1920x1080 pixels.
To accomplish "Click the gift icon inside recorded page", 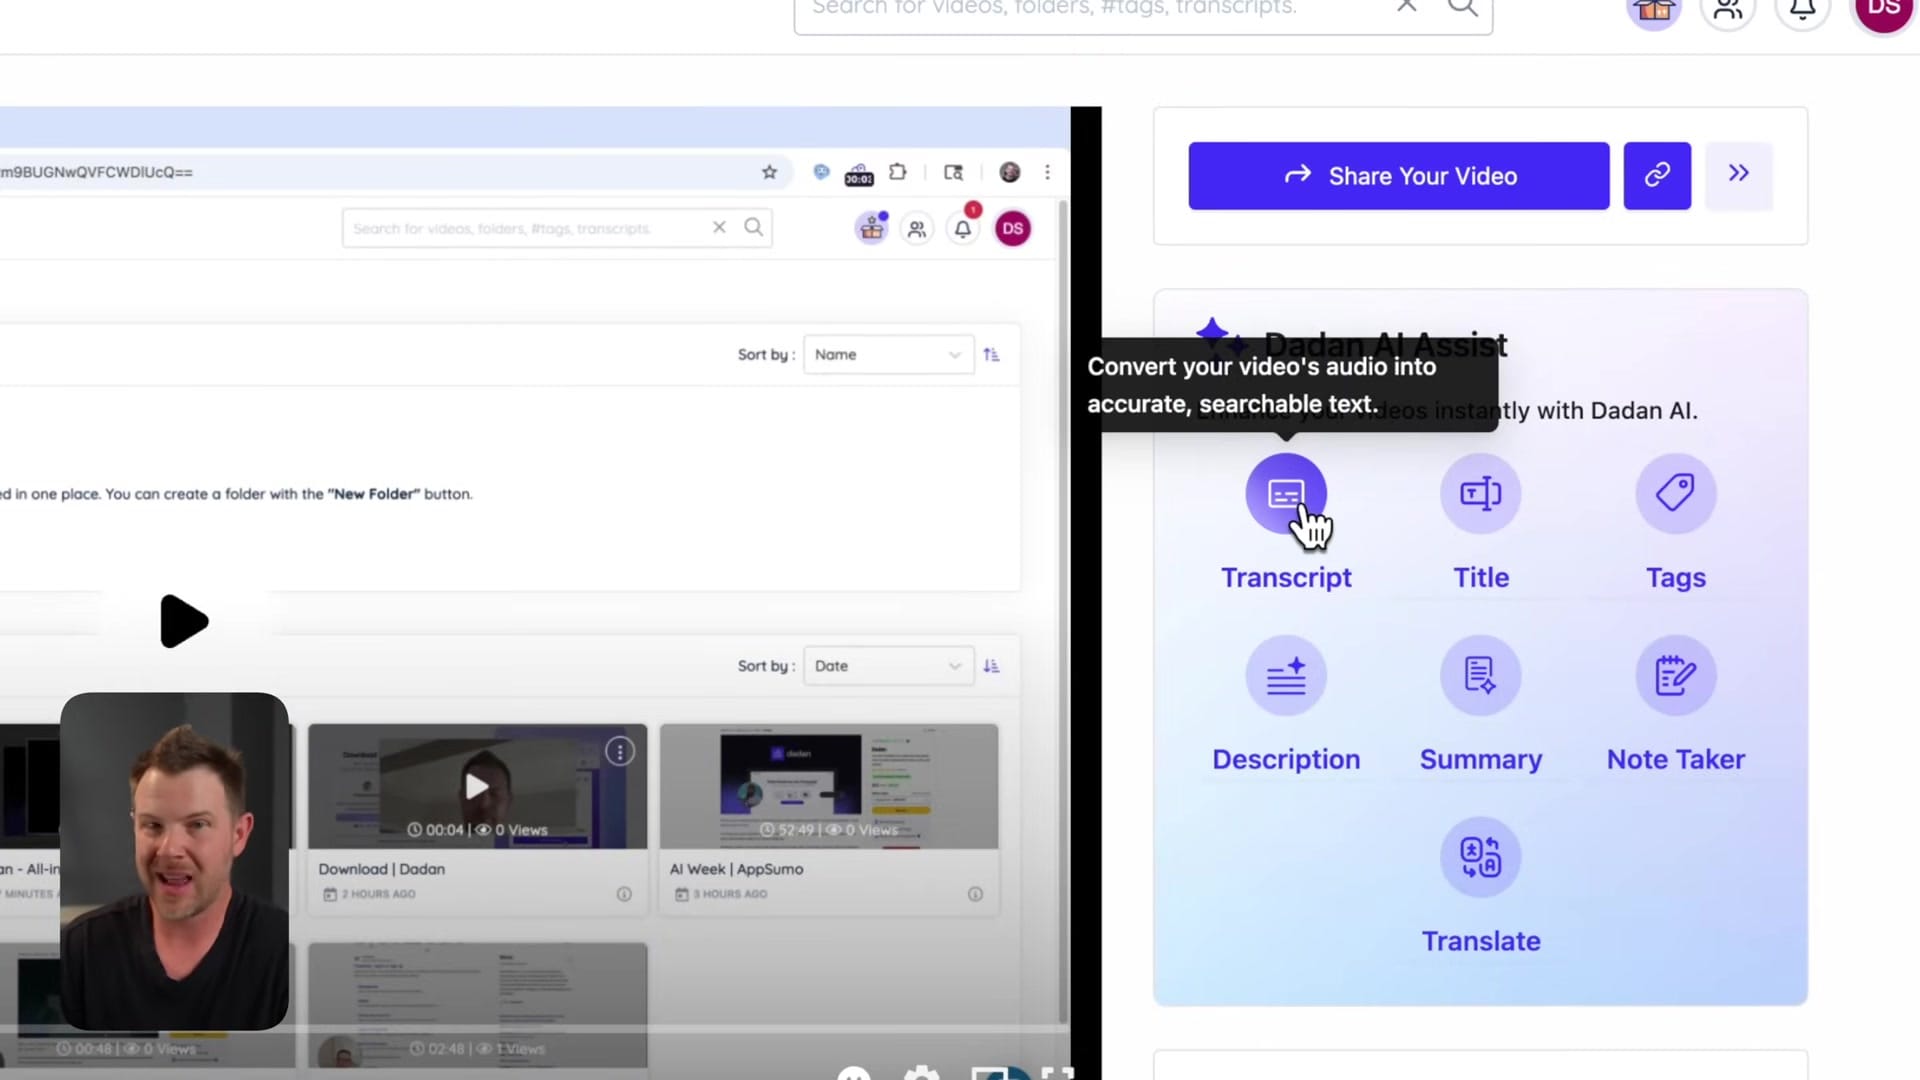I will [x=872, y=228].
